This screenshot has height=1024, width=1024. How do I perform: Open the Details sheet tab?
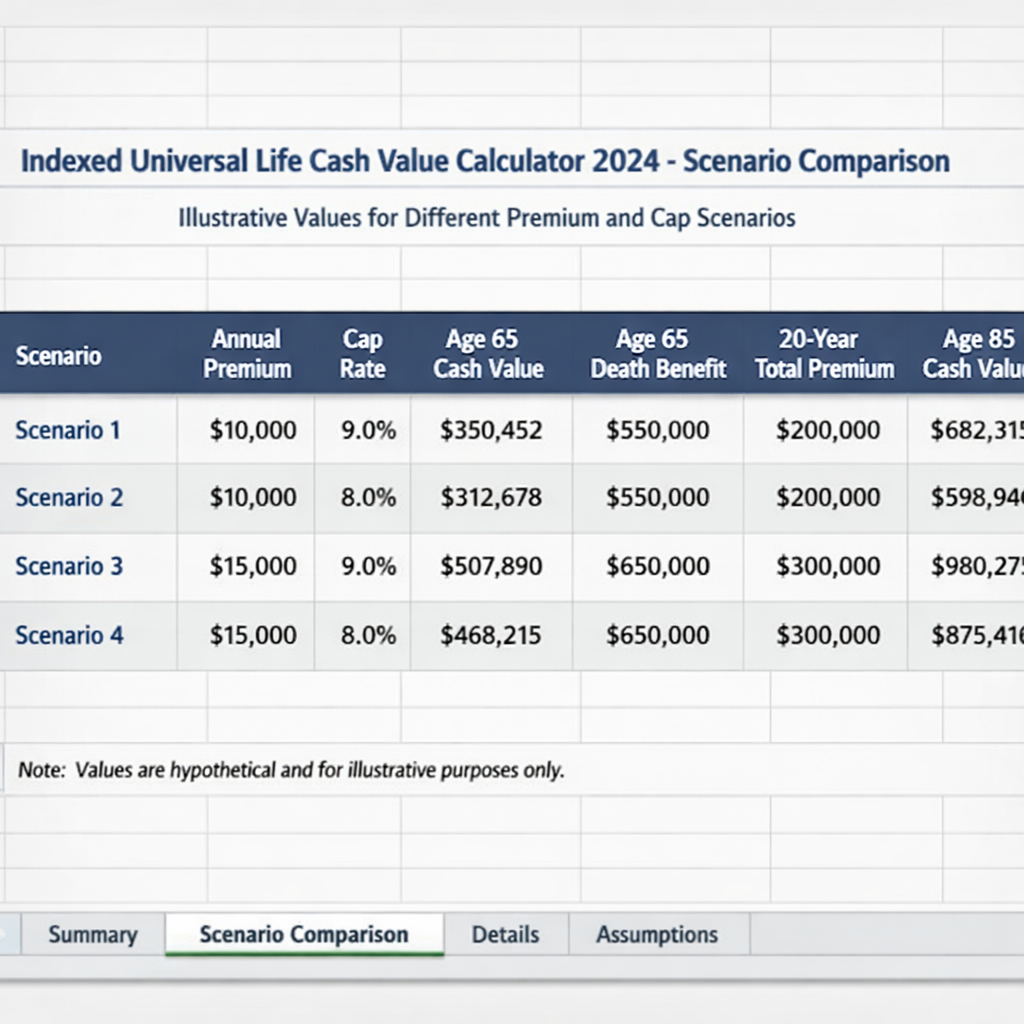pos(506,935)
